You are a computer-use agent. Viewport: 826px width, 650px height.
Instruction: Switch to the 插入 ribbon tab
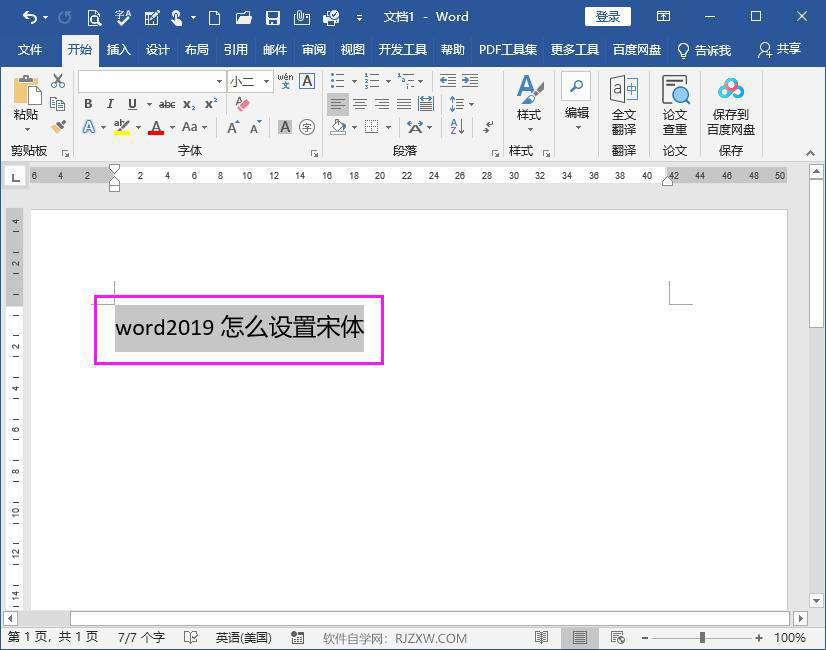119,48
